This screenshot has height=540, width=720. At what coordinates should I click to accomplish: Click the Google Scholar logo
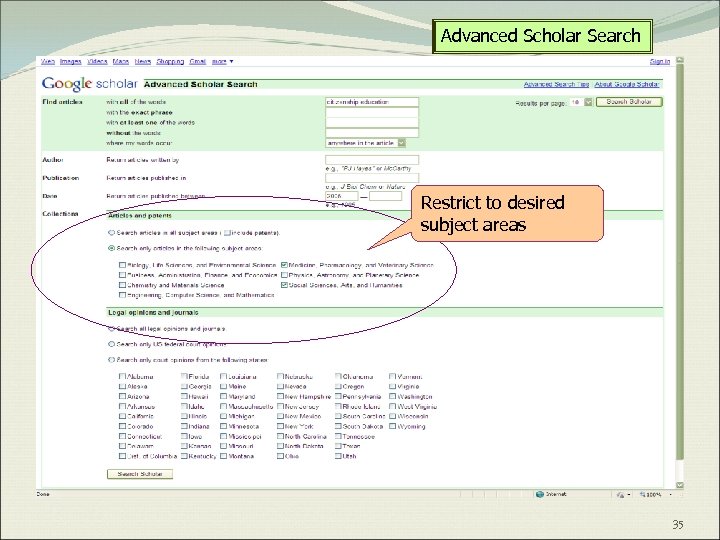coord(90,84)
